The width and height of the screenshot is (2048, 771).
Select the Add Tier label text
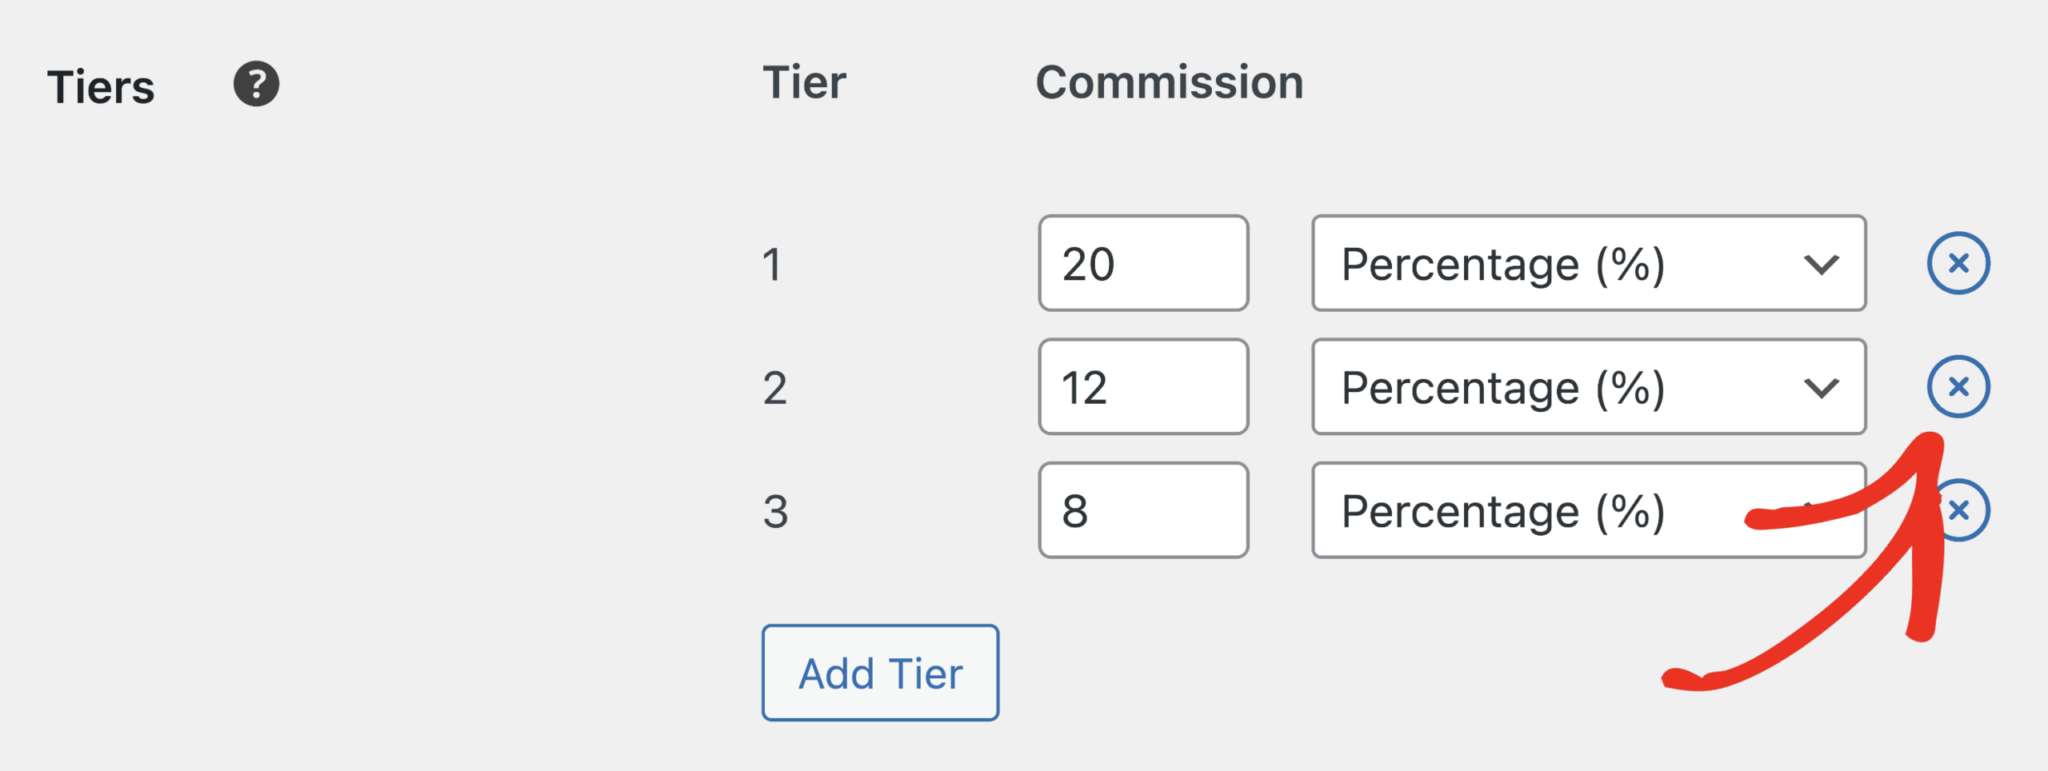(x=879, y=672)
